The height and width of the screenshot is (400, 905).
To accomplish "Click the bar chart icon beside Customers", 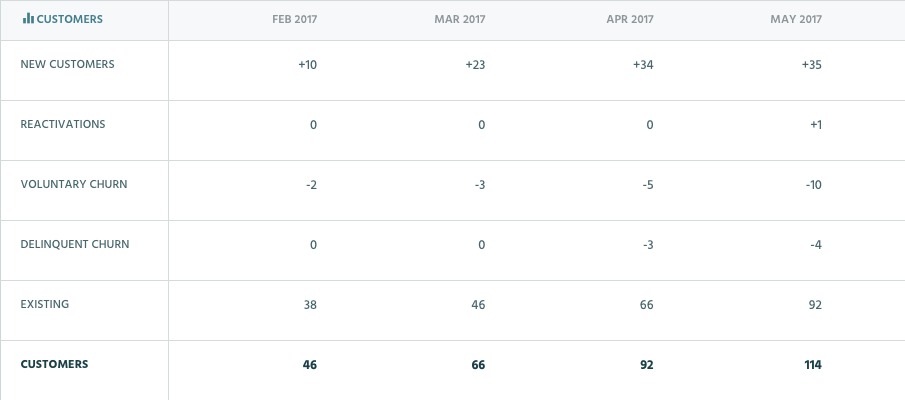I will [x=28, y=18].
